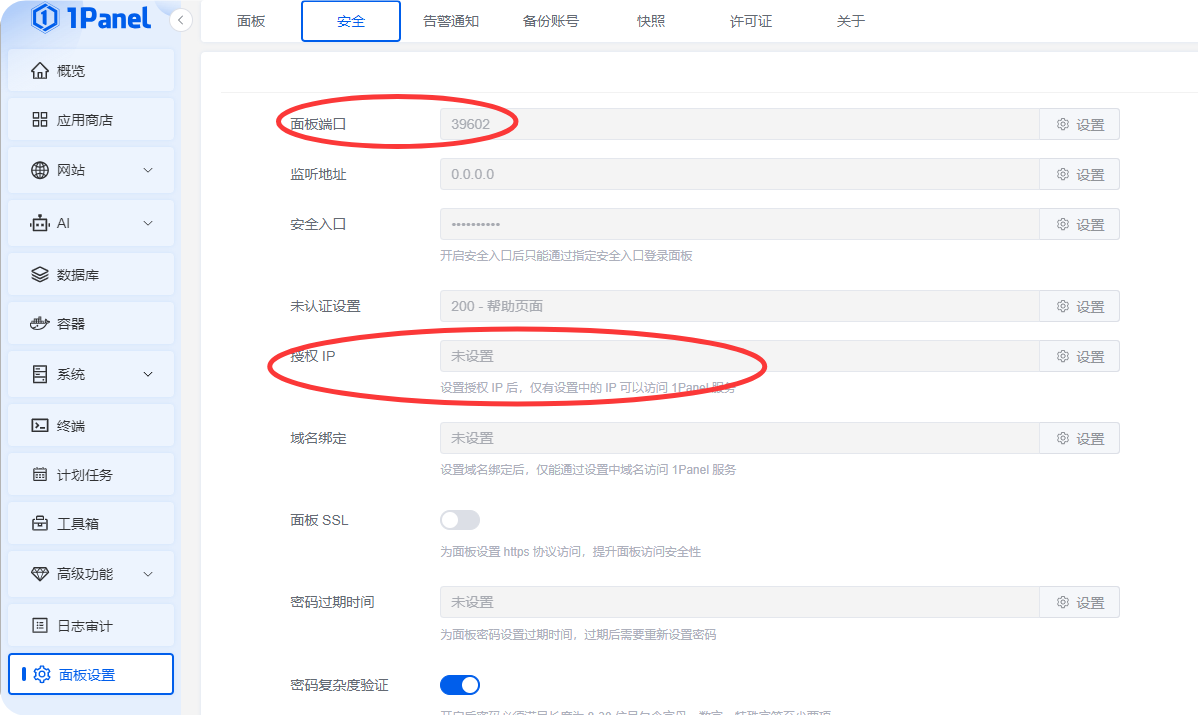Image resolution: width=1198 pixels, height=715 pixels.
Task: Click the 高级功能 diamond icon
Action: point(40,574)
